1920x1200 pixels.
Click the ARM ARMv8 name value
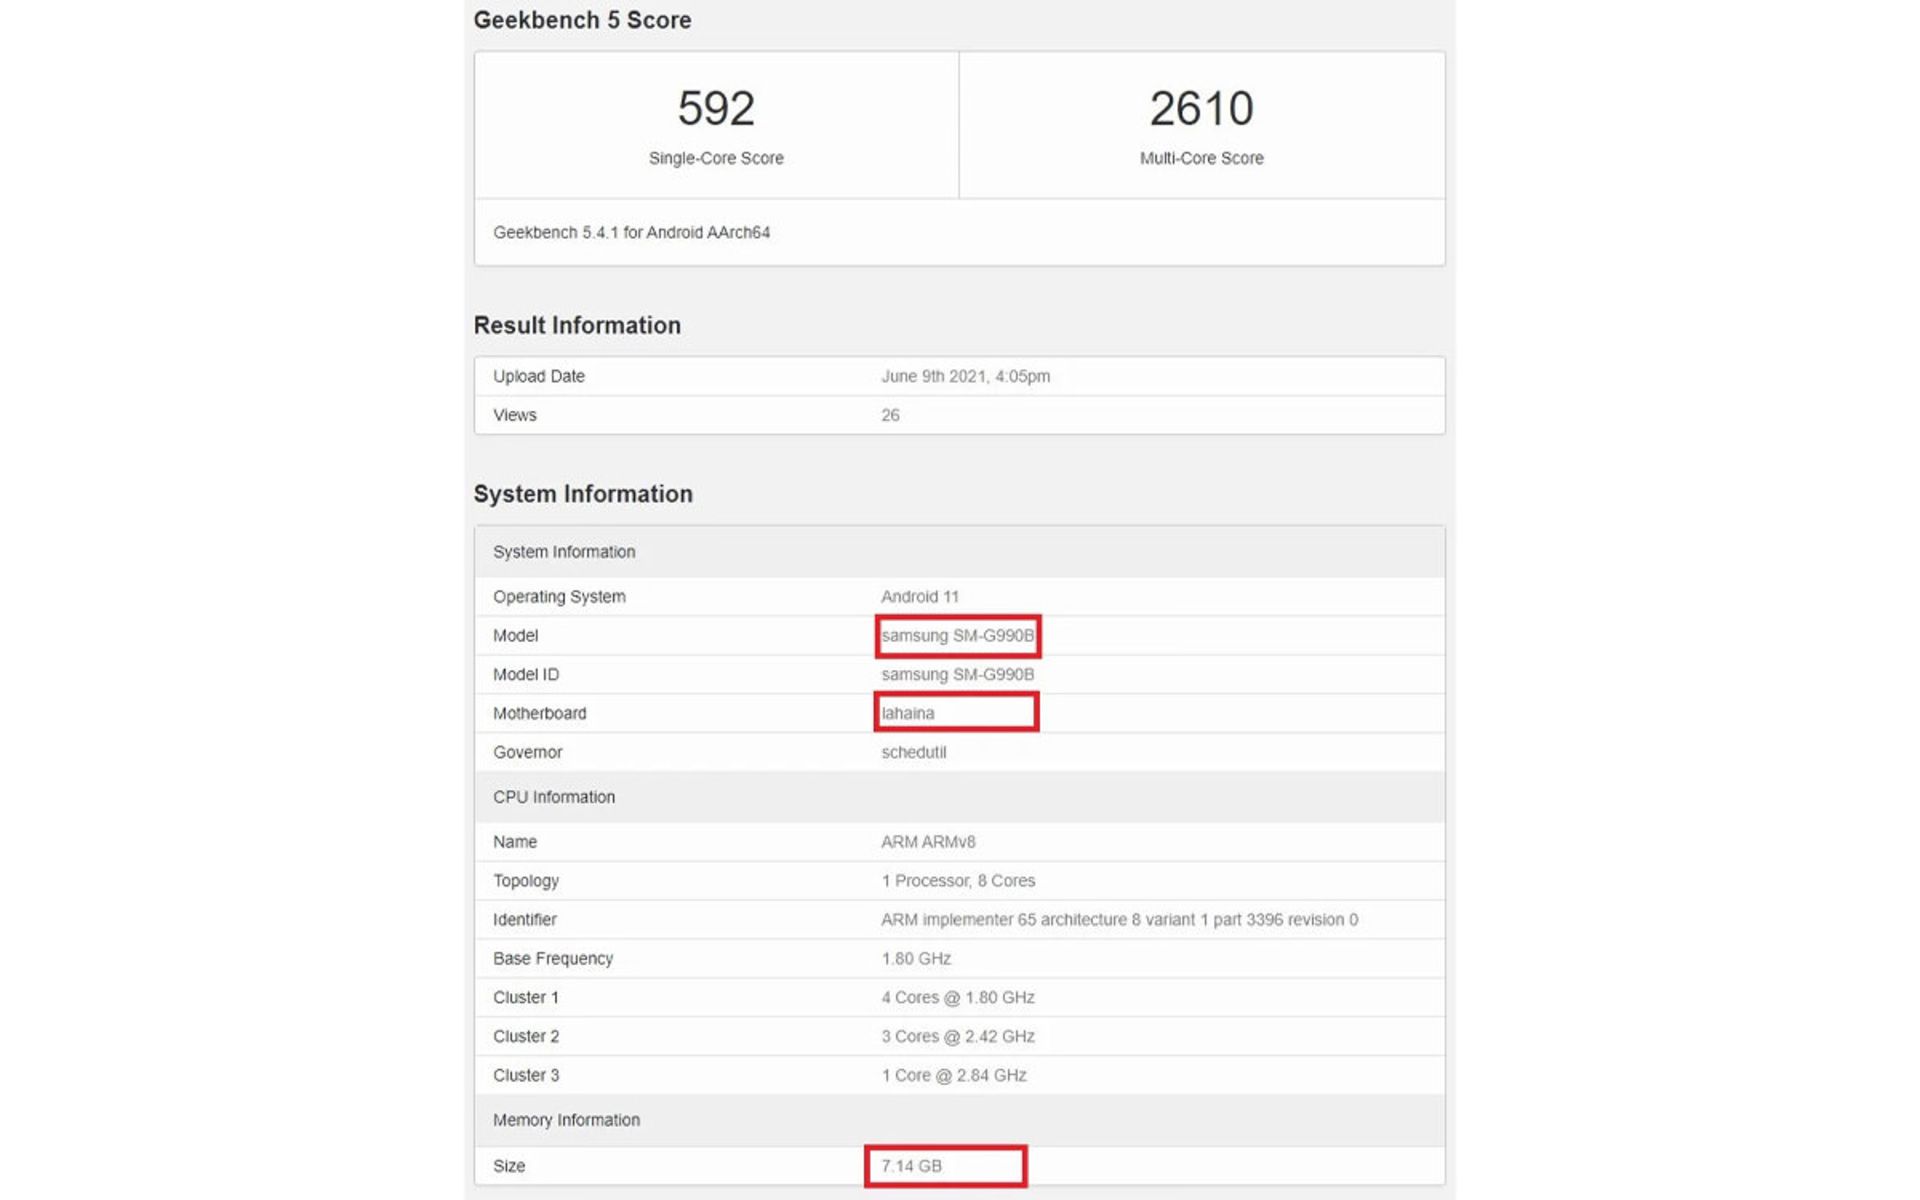(928, 842)
